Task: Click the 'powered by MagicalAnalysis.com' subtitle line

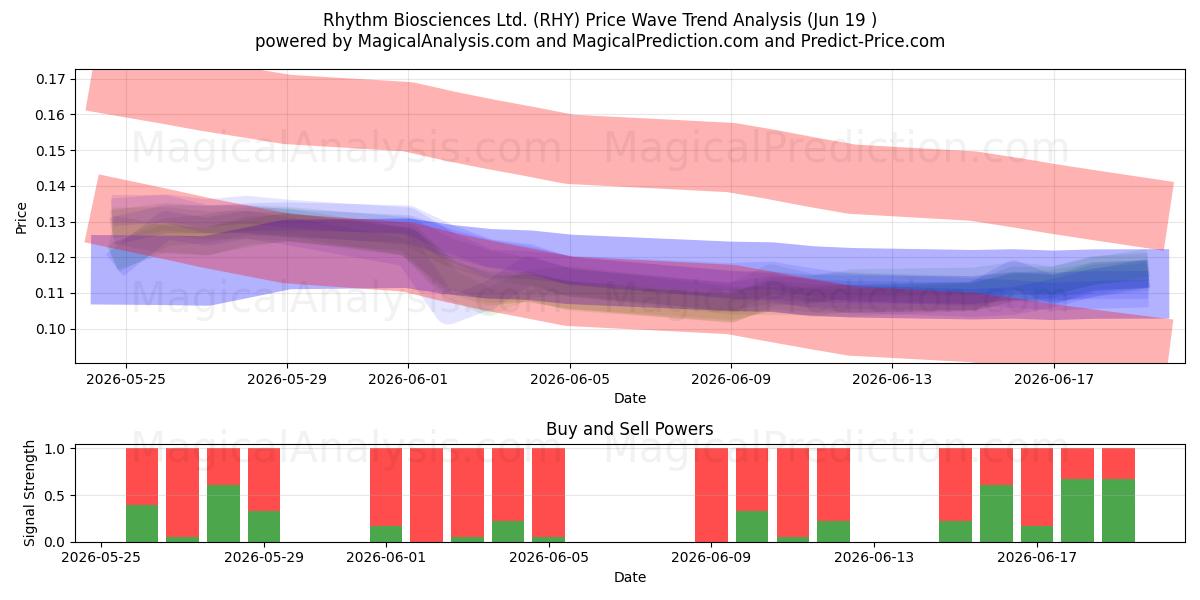Action: (600, 41)
